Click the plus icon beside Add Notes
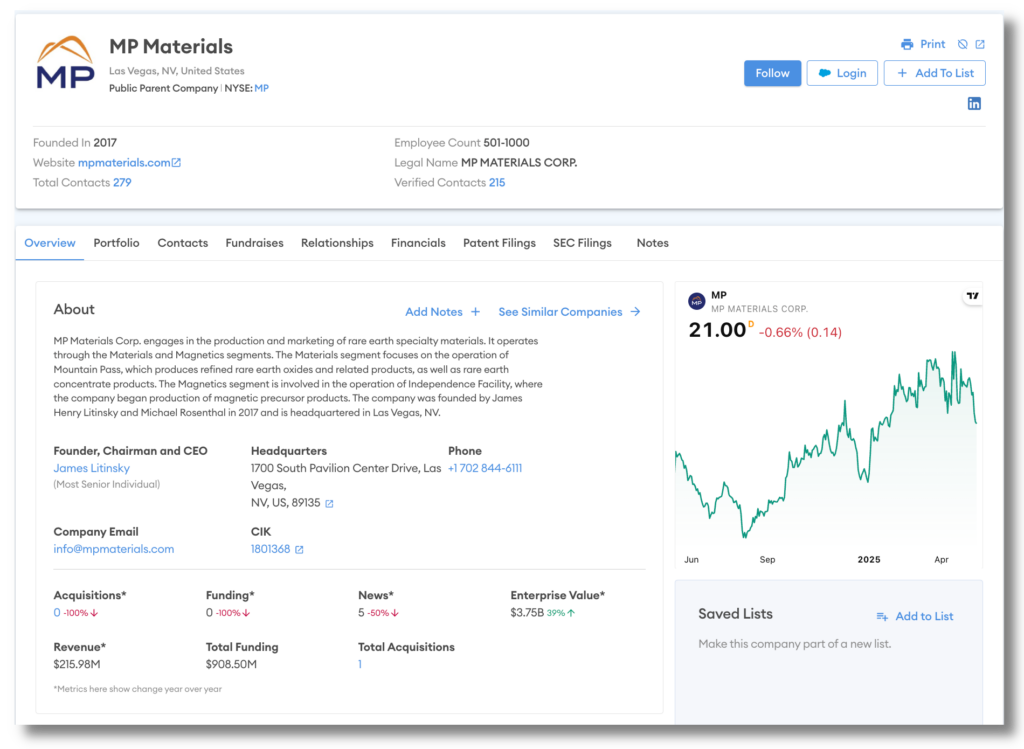Screen dimensions: 1024x749 [475, 312]
